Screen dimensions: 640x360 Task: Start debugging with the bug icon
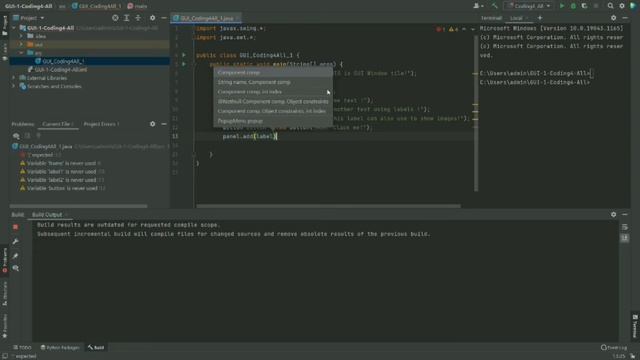point(573,6)
